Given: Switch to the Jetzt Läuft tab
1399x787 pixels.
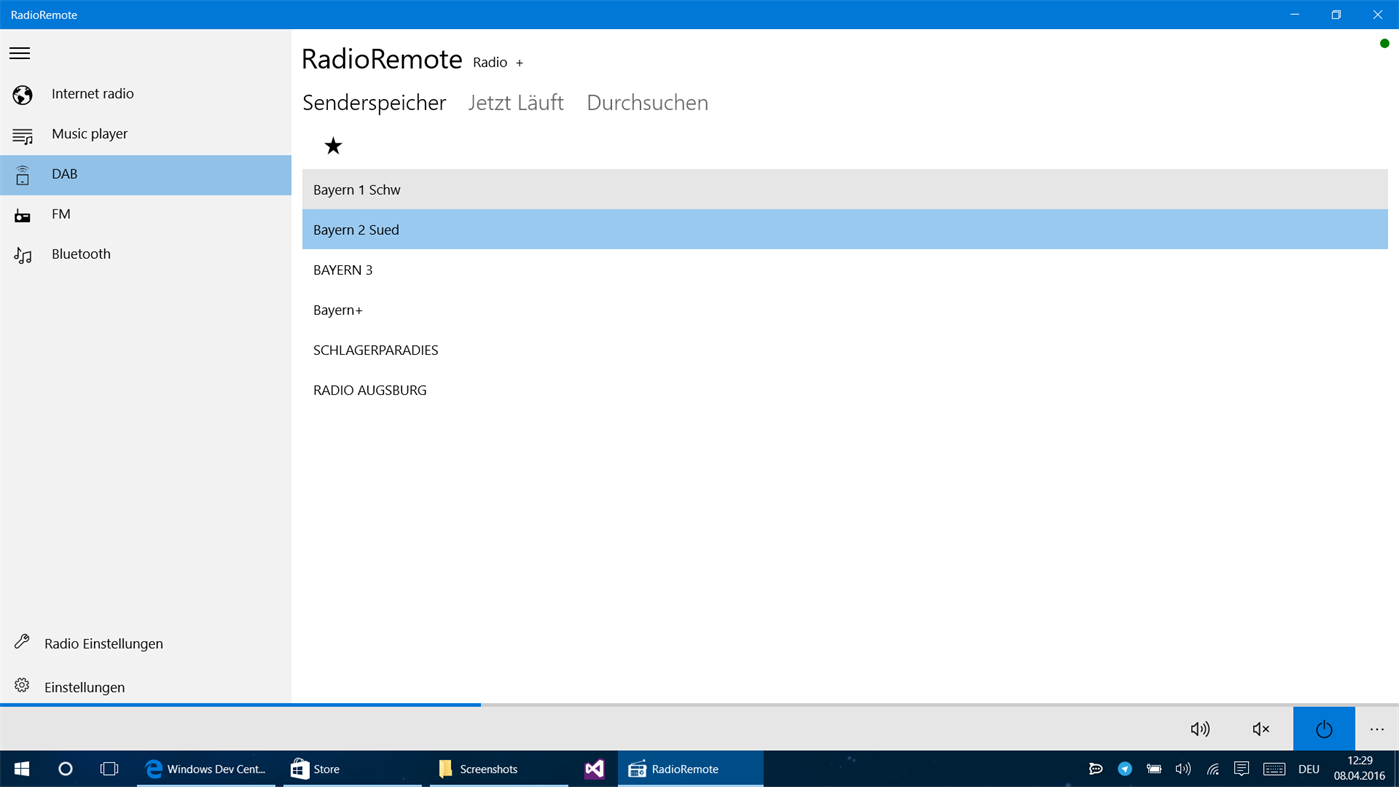Looking at the screenshot, I should pyautogui.click(x=515, y=101).
